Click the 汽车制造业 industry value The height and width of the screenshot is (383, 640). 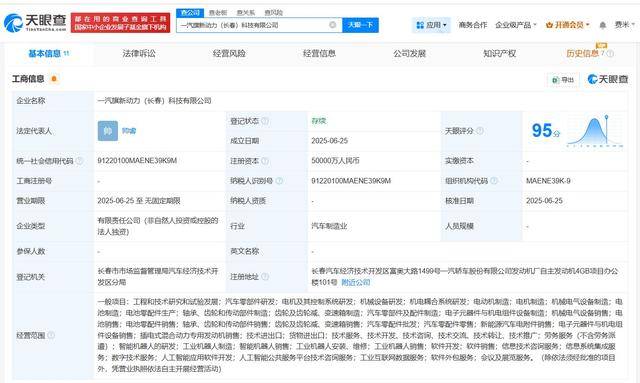[x=329, y=226]
